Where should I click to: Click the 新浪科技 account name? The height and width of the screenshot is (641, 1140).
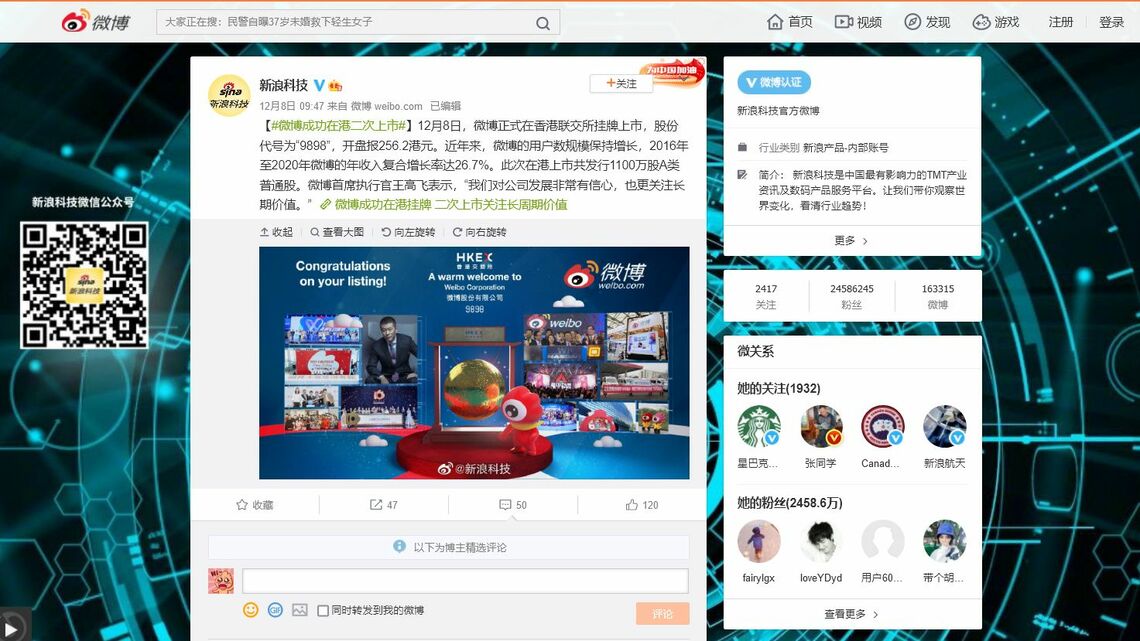coord(284,85)
